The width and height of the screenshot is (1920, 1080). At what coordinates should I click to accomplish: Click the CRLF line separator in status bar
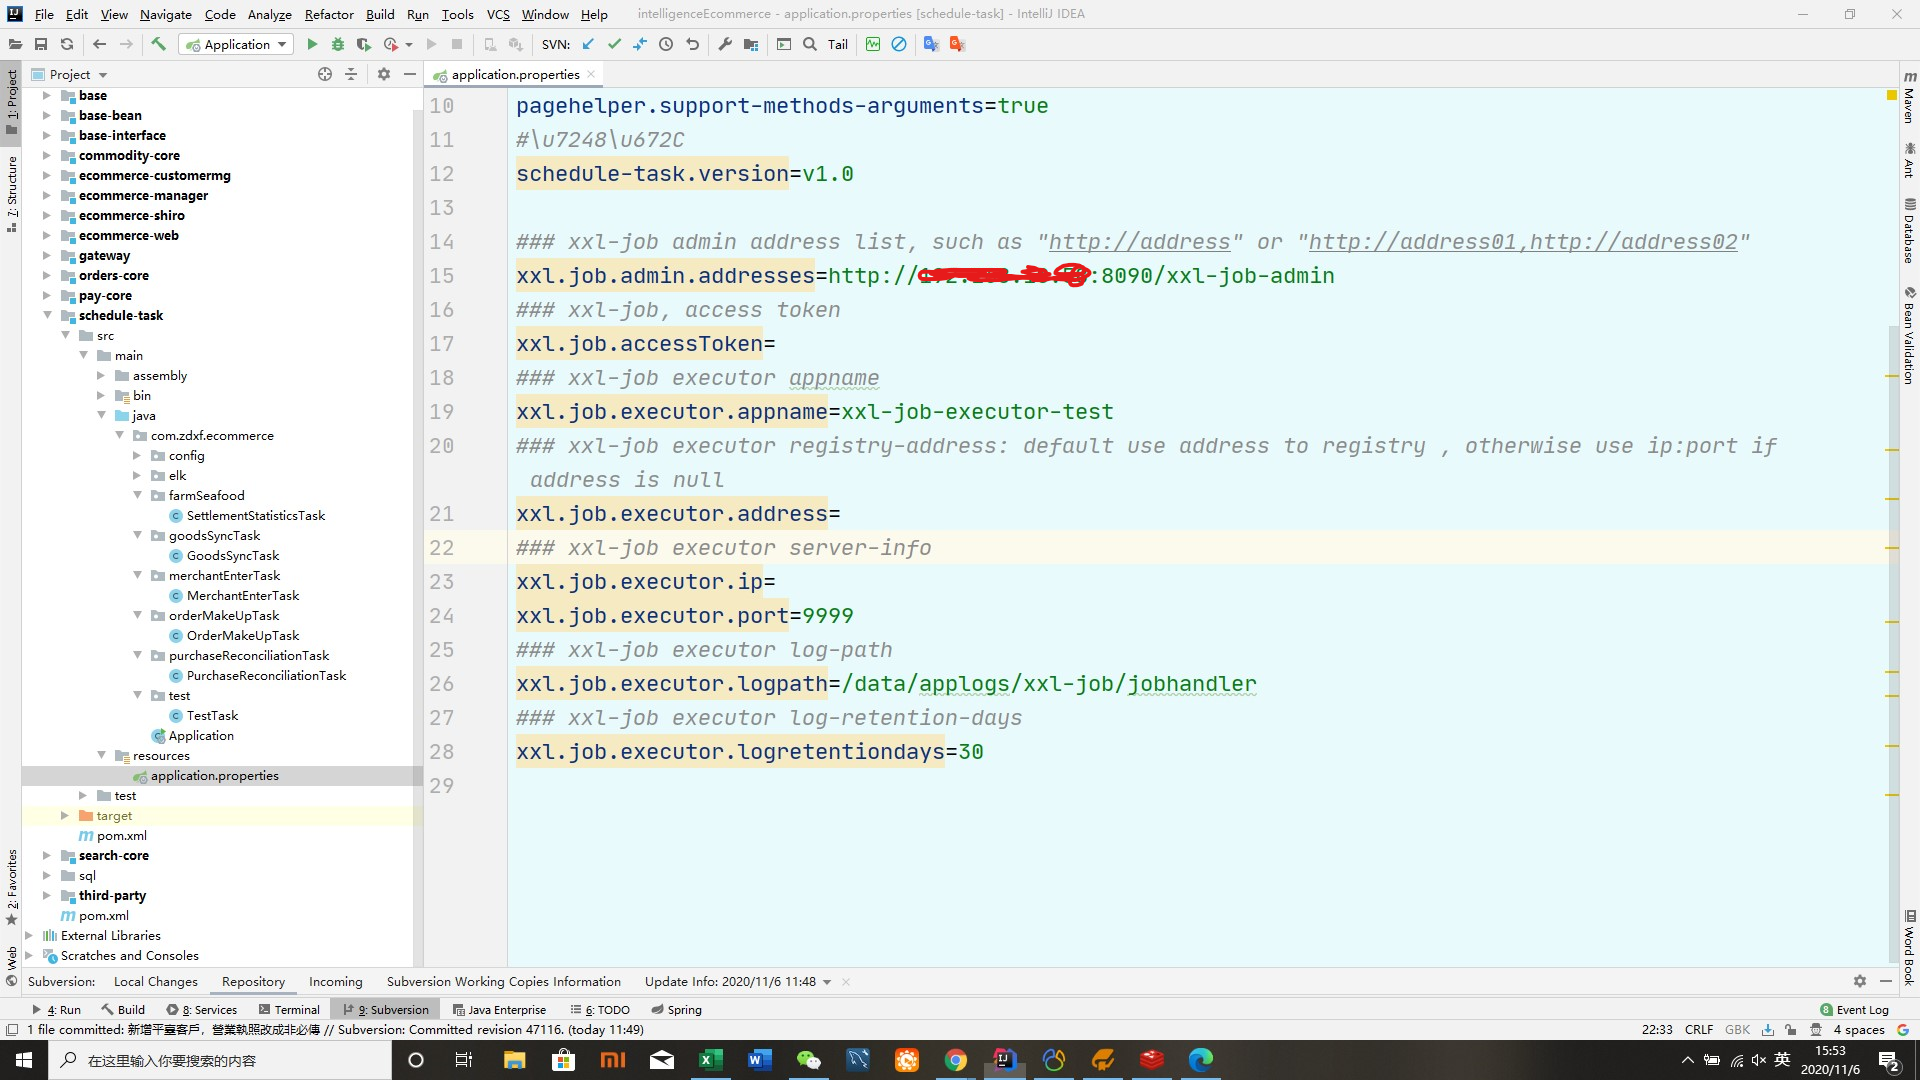coord(1698,1030)
